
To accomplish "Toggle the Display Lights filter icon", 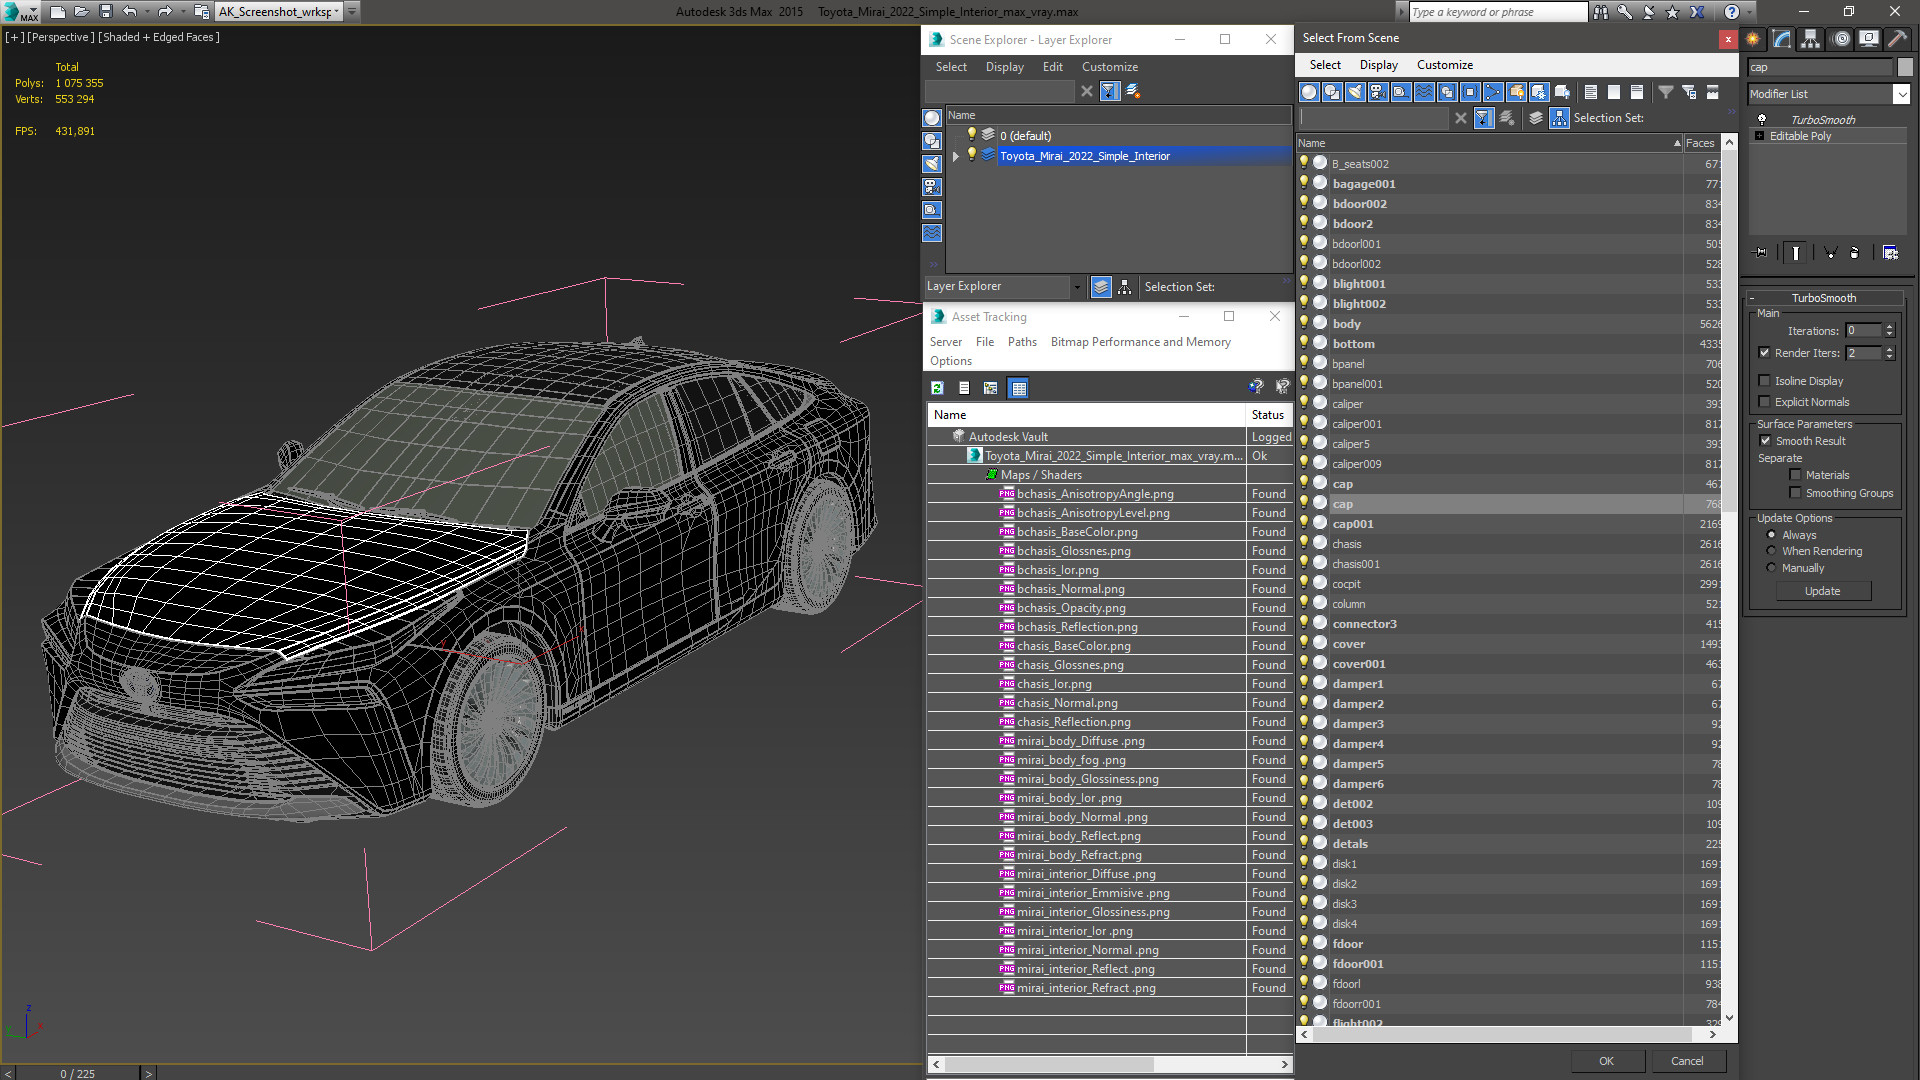I will [x=1355, y=92].
